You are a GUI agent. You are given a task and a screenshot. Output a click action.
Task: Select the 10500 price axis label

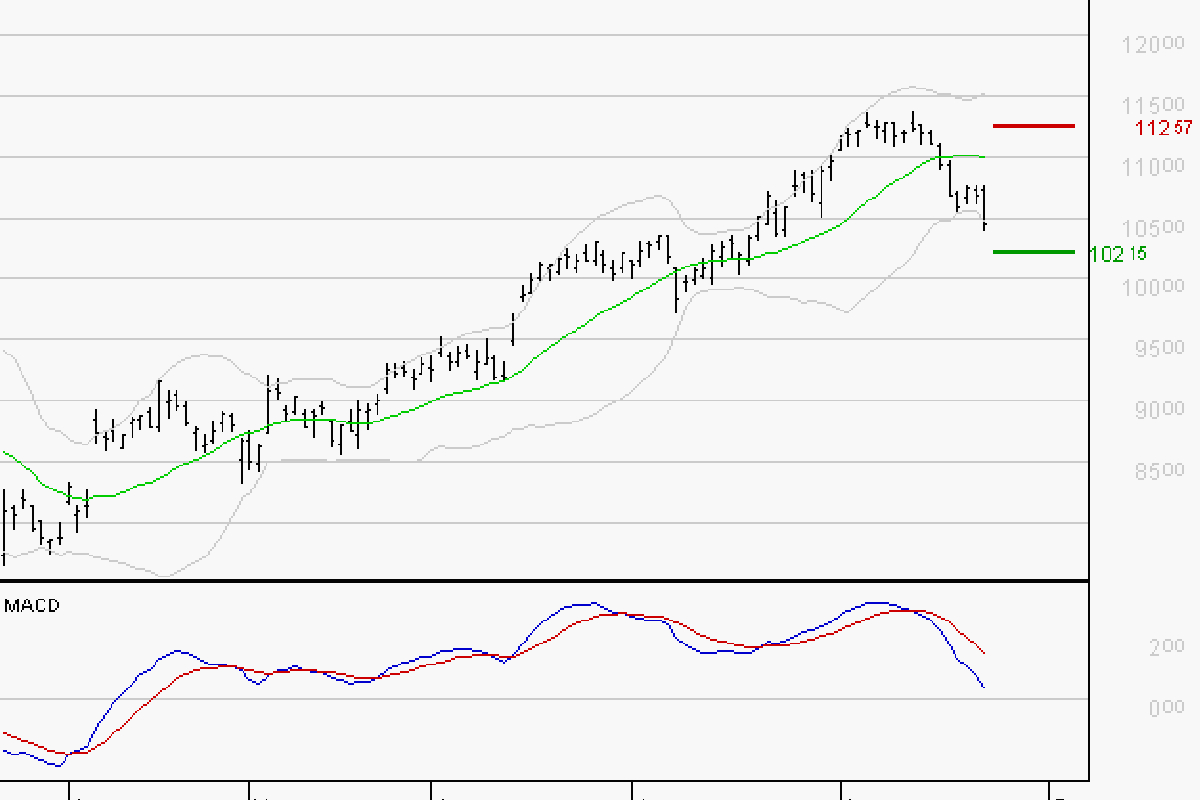tap(1153, 228)
